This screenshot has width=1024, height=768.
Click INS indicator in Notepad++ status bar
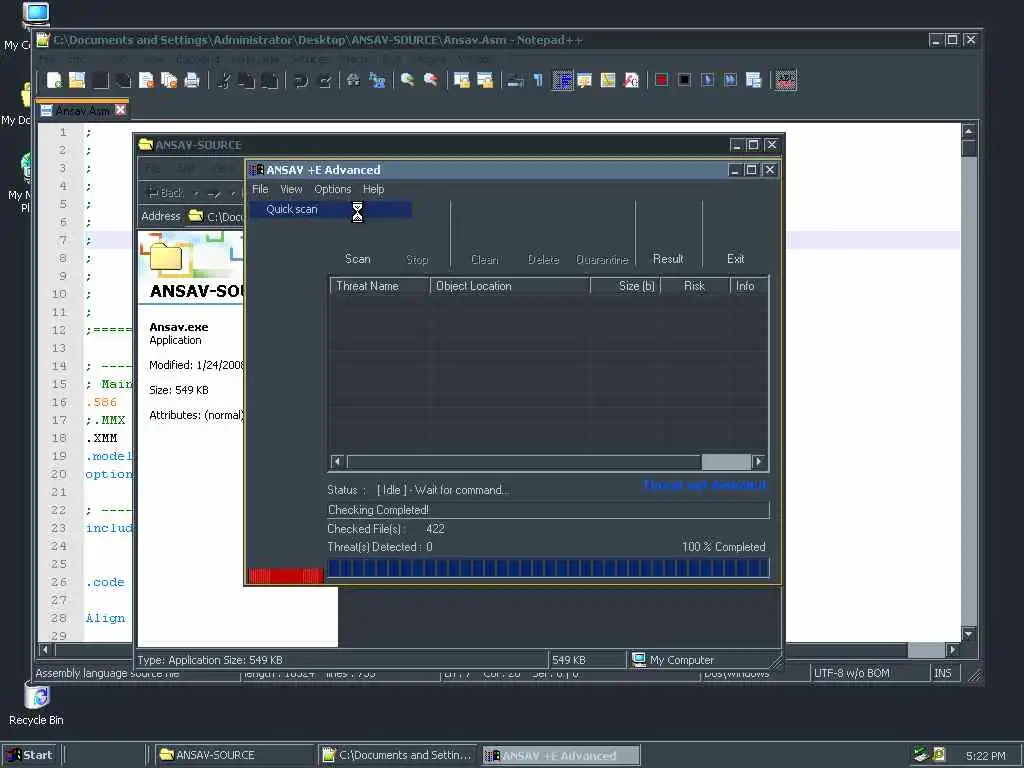click(943, 673)
